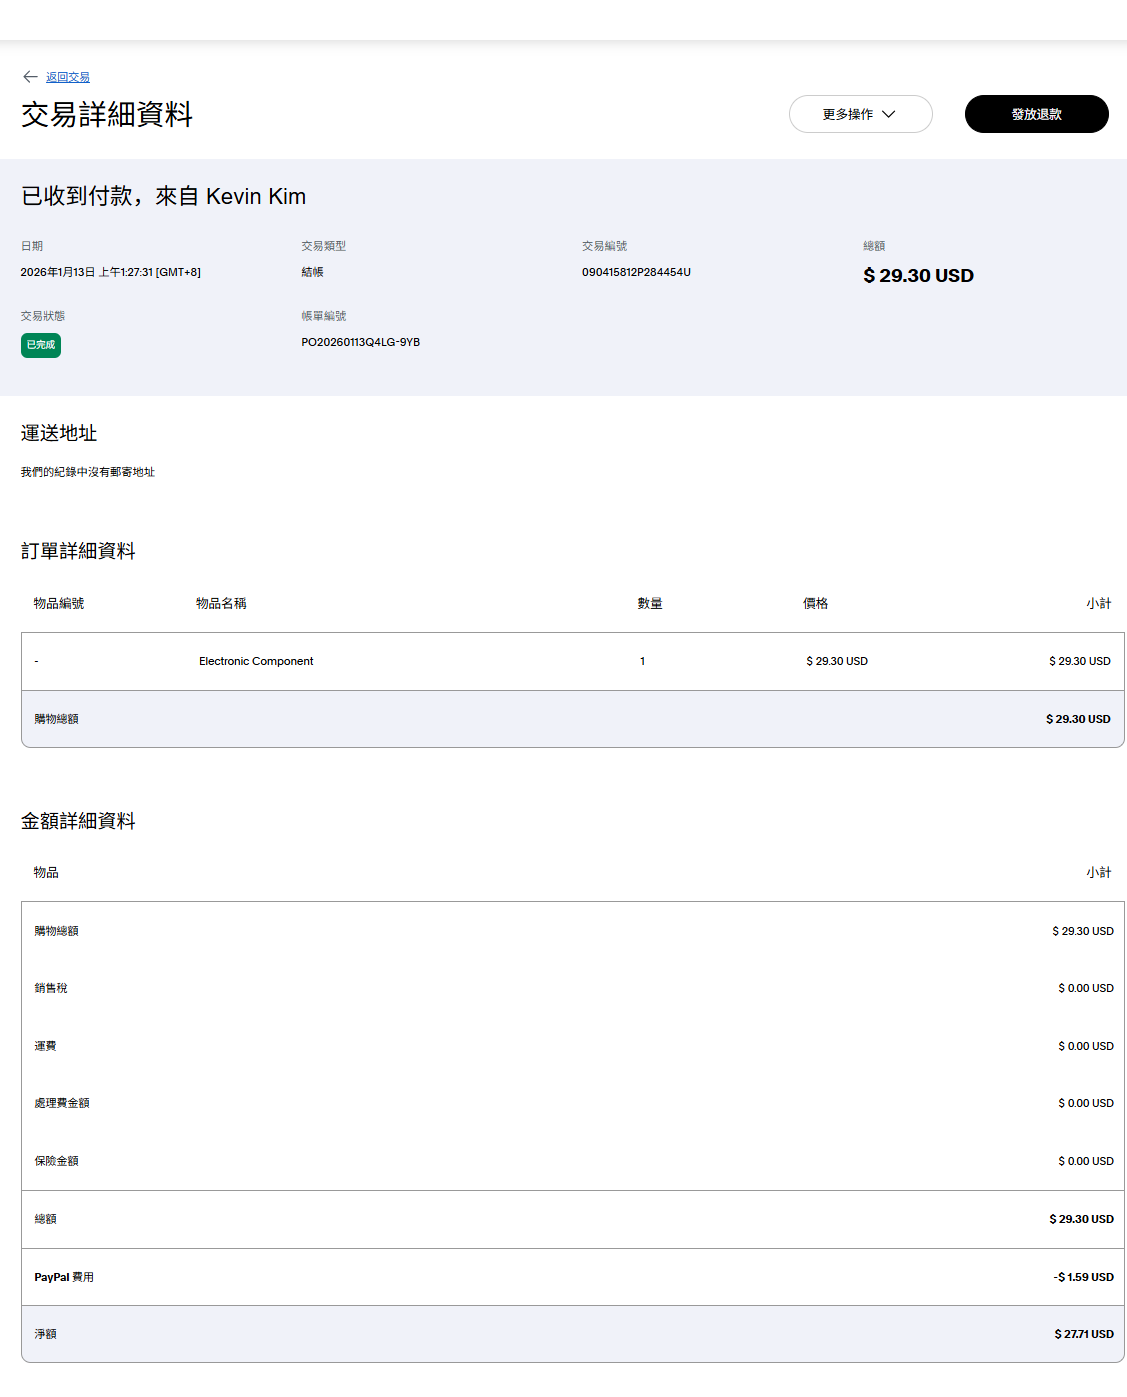The image size is (1127, 1397).
Task: Click the Electronic Component item name
Action: point(256,661)
